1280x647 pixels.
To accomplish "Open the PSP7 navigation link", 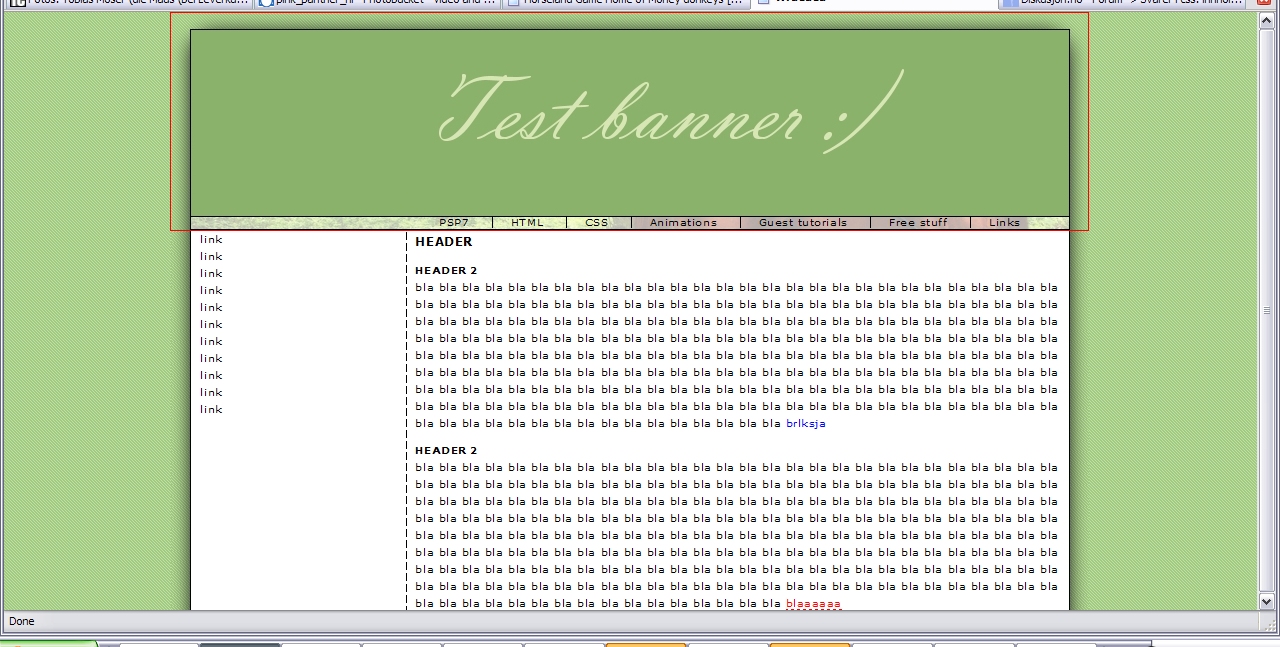I will pos(453,223).
